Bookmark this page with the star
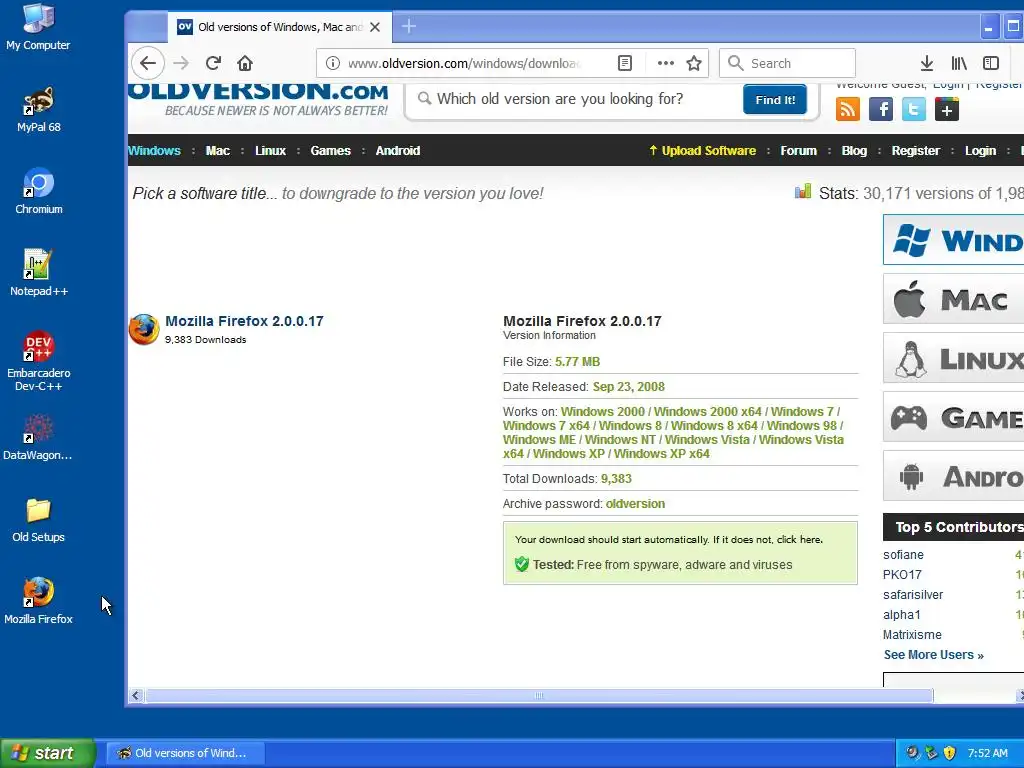The image size is (1024, 768). 694,63
